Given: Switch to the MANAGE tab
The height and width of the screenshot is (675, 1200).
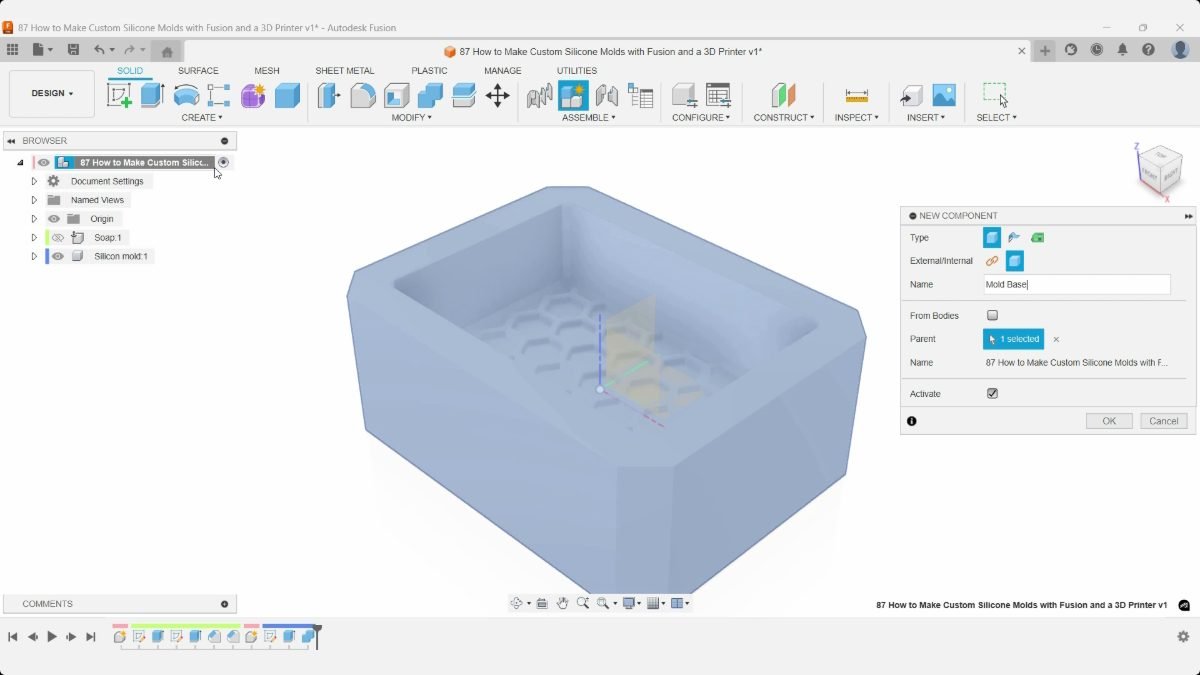Looking at the screenshot, I should coord(503,71).
